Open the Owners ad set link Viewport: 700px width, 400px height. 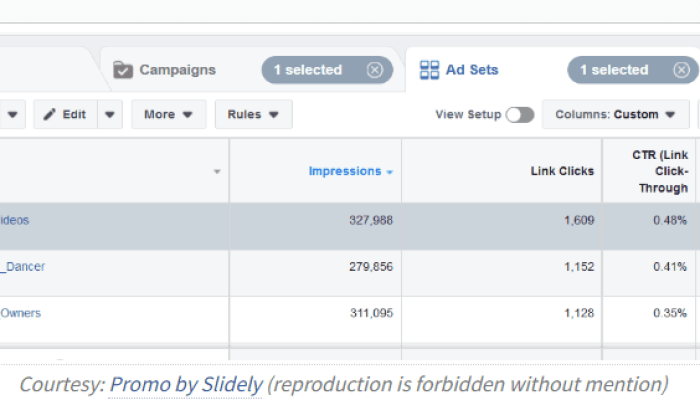pyautogui.click(x=20, y=313)
